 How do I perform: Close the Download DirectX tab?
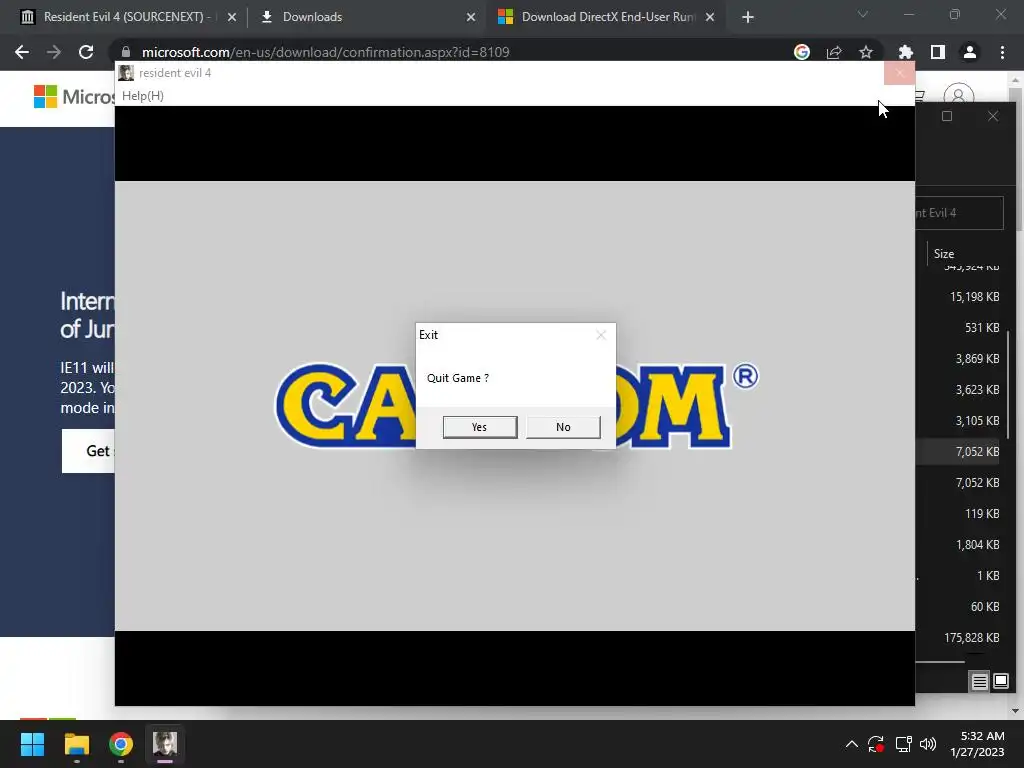[x=710, y=17]
